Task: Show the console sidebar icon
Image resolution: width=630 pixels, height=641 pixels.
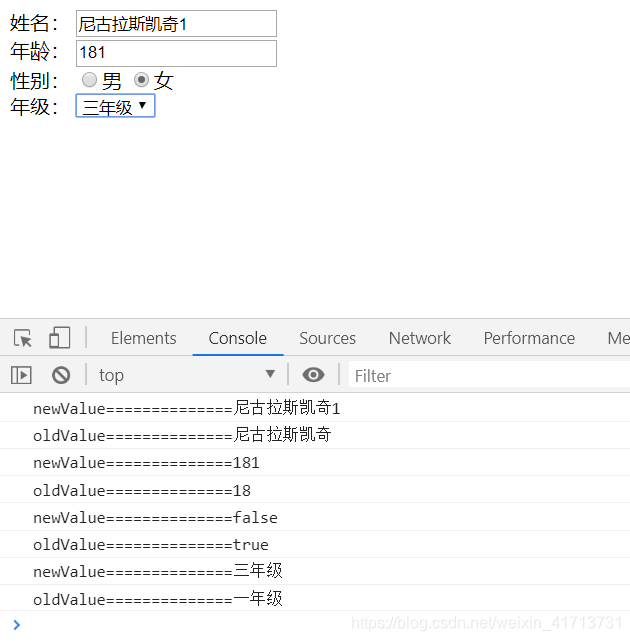Action: pos(21,375)
